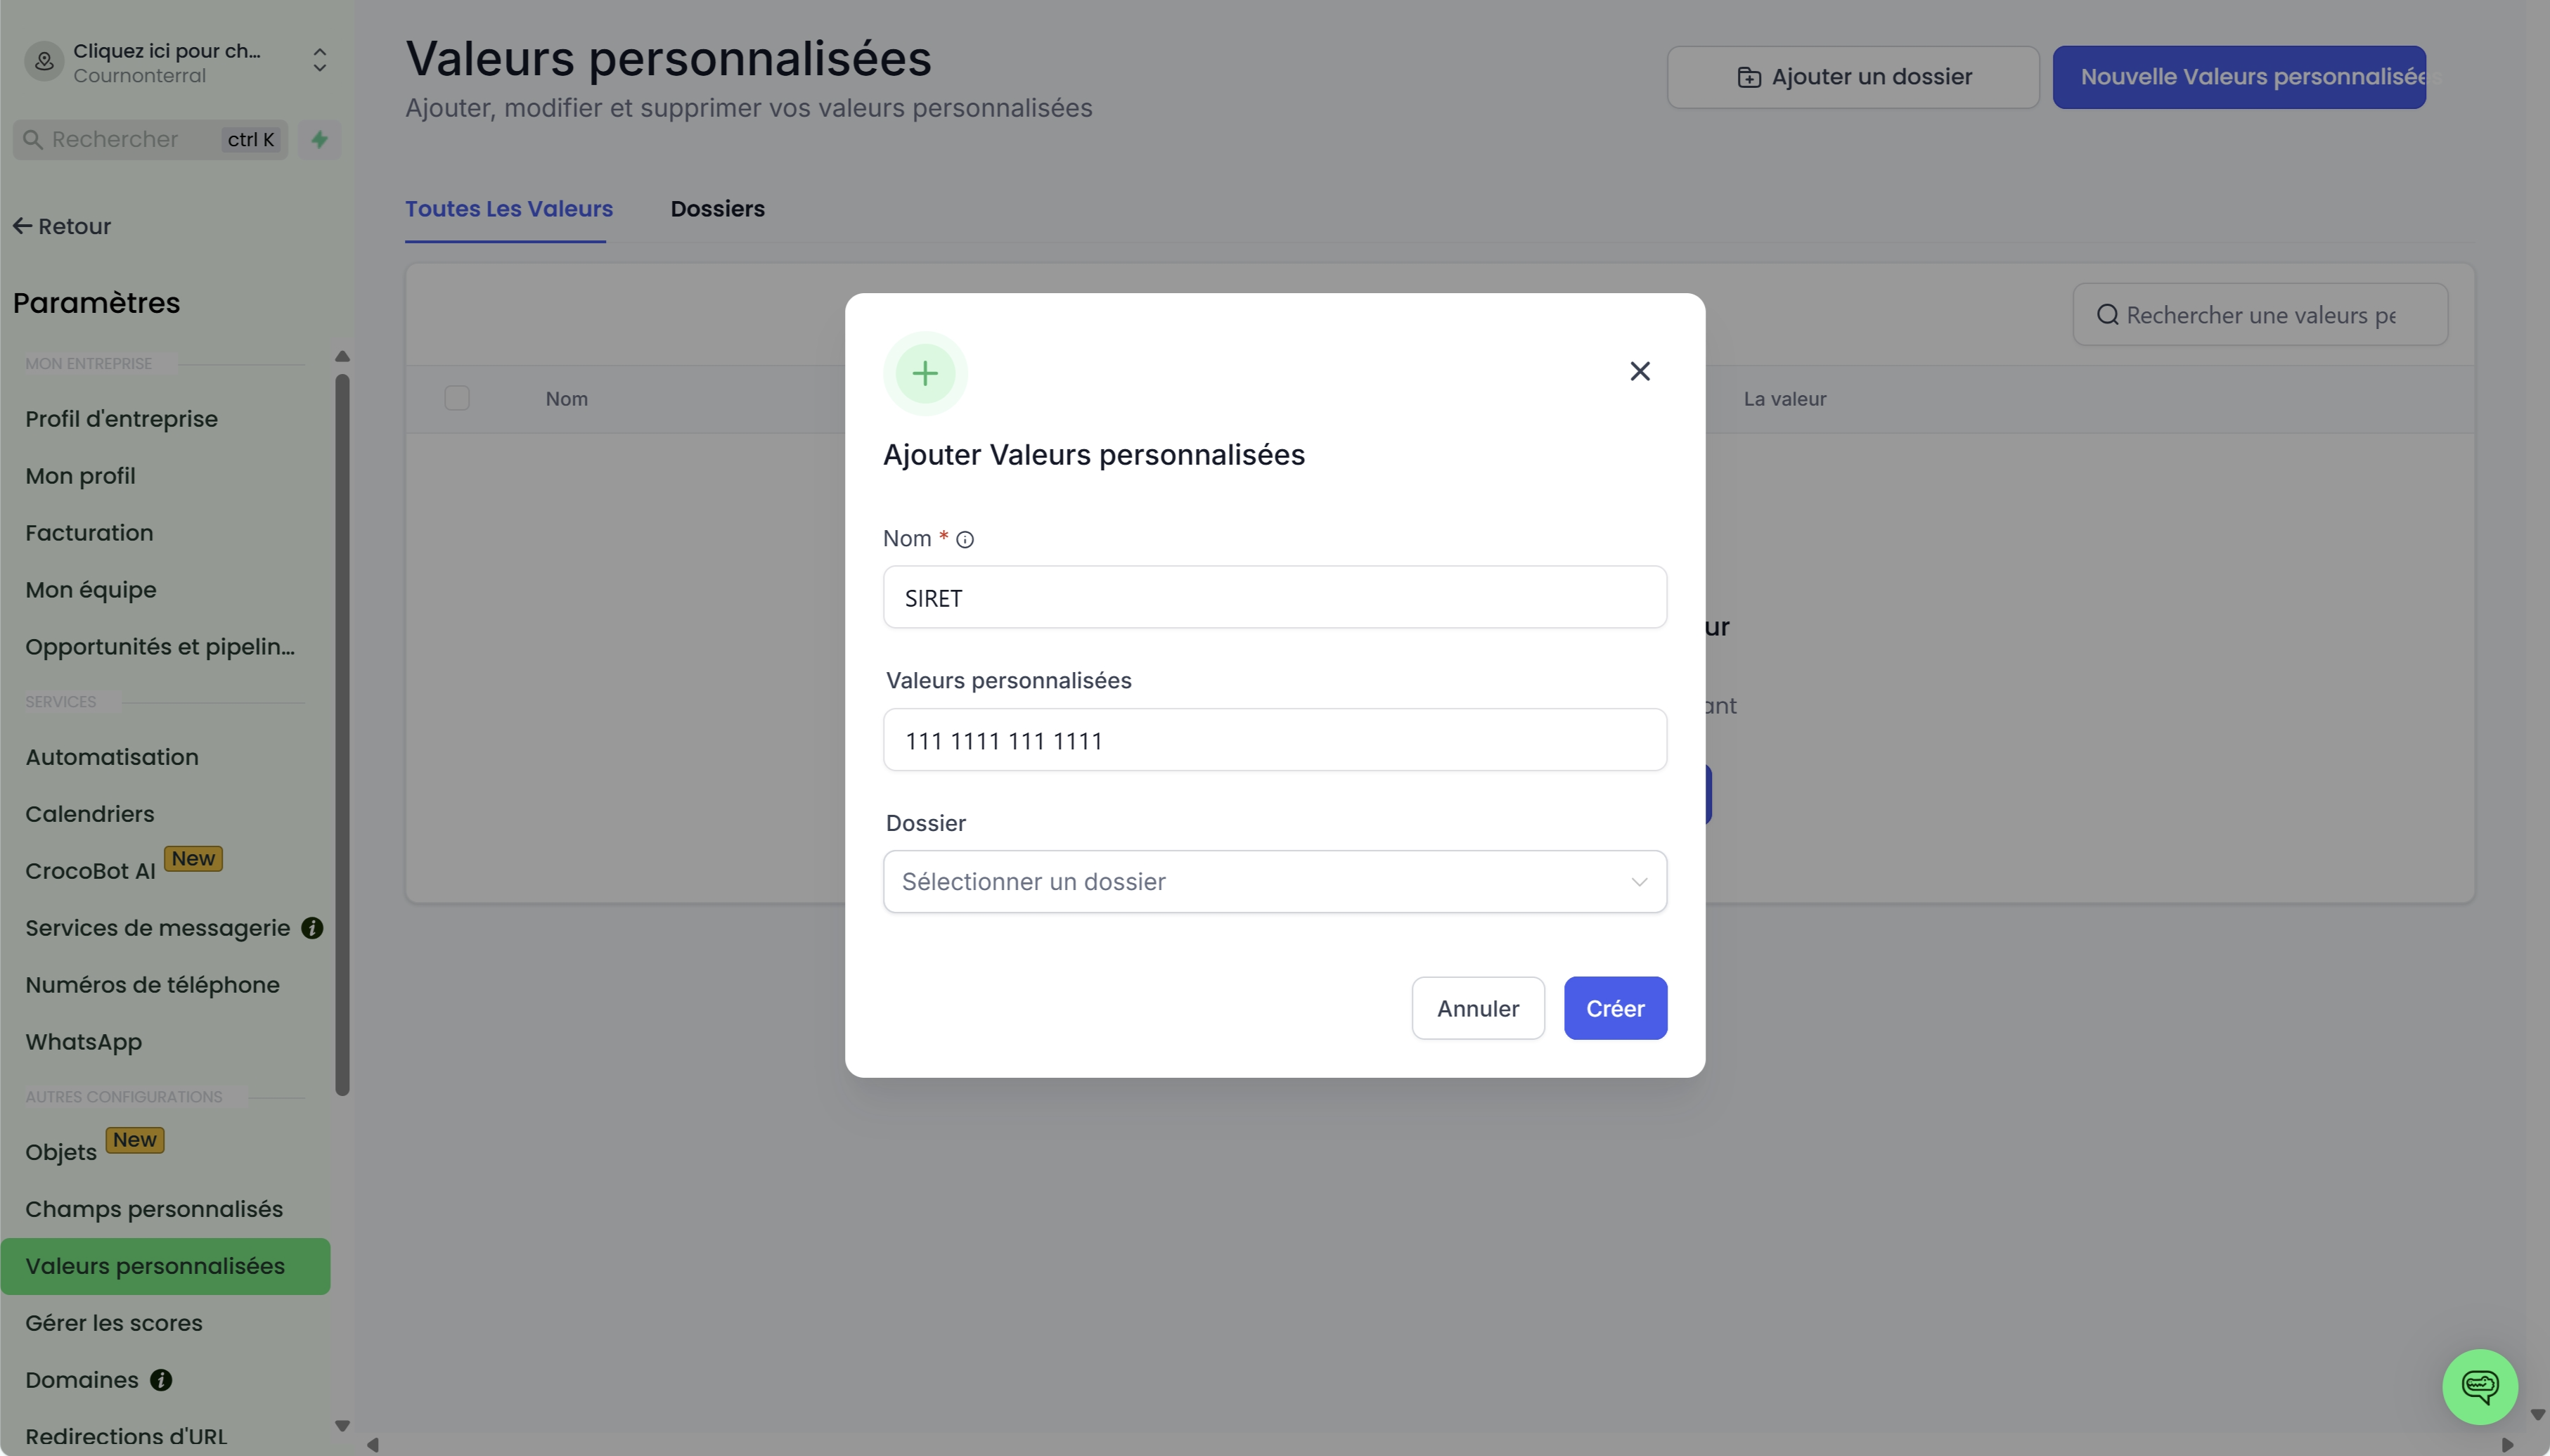The image size is (2550, 1456).
Task: Open the green chat support bubble
Action: tap(2479, 1386)
